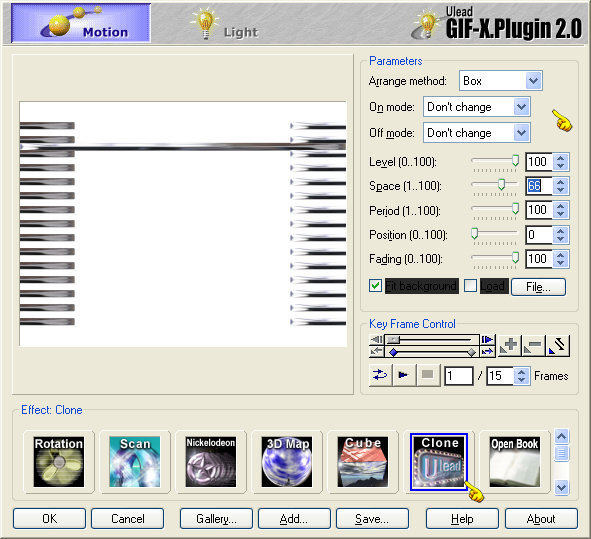
Task: Pick the Cube effect
Action: click(x=363, y=462)
